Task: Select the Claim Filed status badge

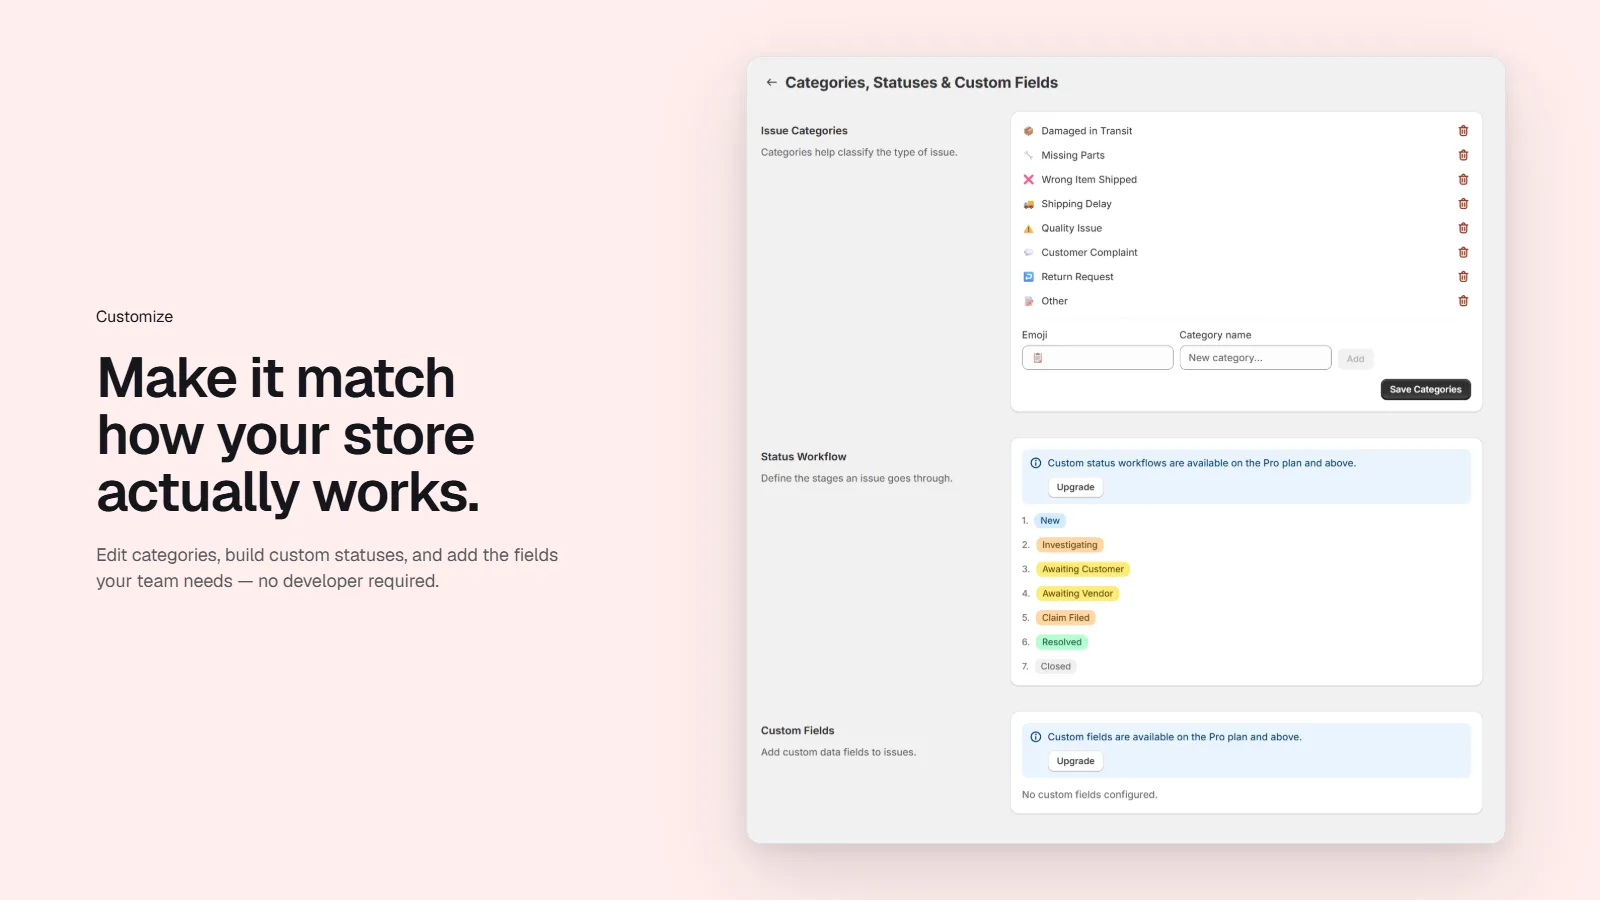Action: coord(1065,618)
